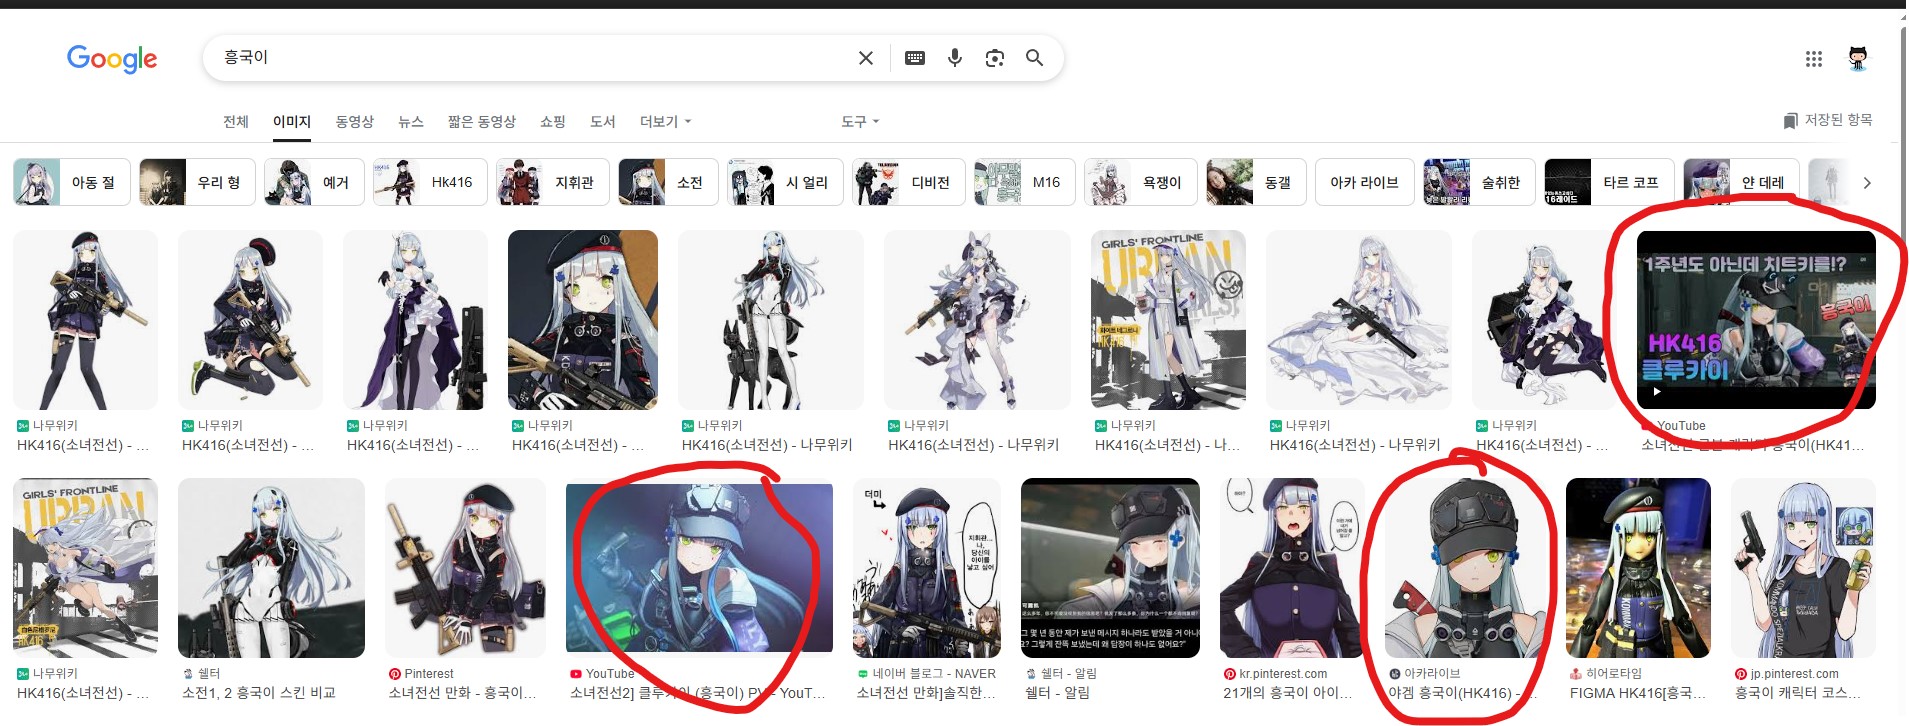
Task: Open the 아카라이브 야겜 흥국이 image result
Action: (x=1465, y=568)
